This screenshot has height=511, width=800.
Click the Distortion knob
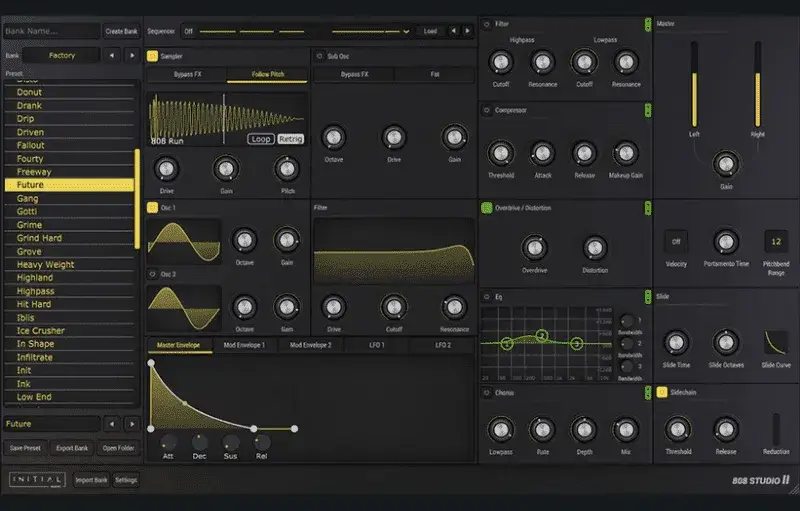pyautogui.click(x=595, y=248)
